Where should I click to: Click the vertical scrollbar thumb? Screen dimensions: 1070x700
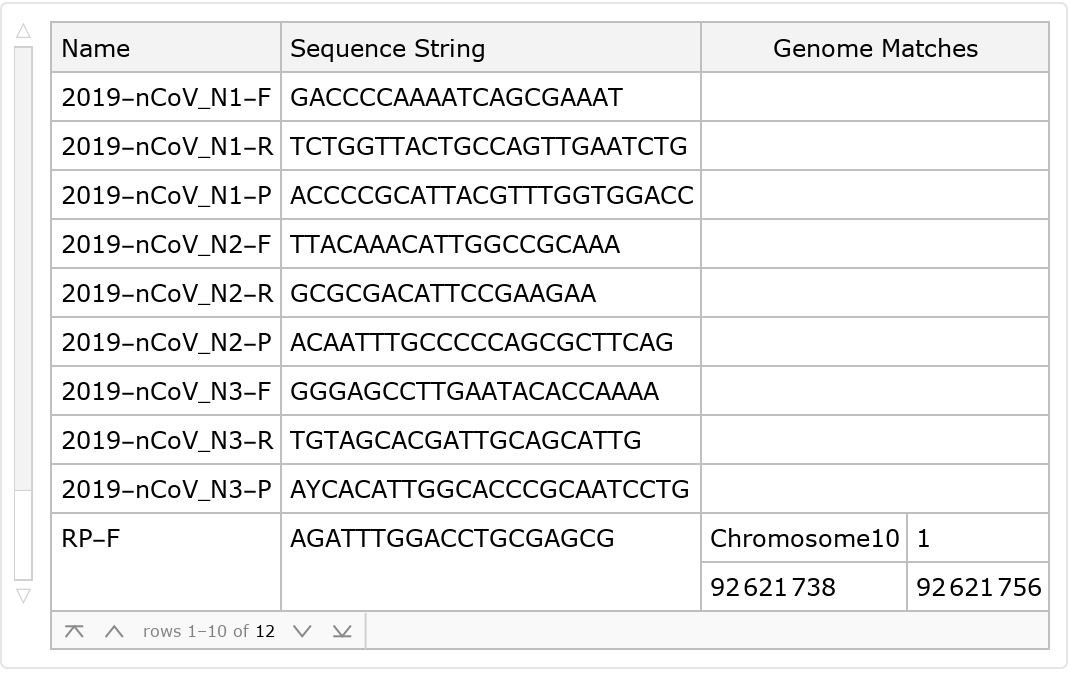(x=23, y=268)
